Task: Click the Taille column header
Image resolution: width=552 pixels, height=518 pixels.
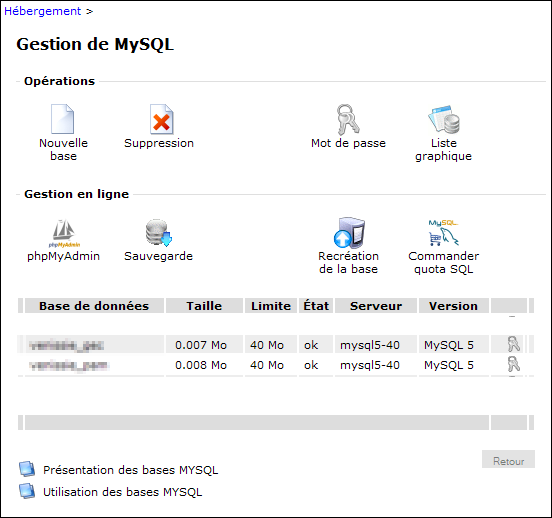Action: pyautogui.click(x=204, y=306)
